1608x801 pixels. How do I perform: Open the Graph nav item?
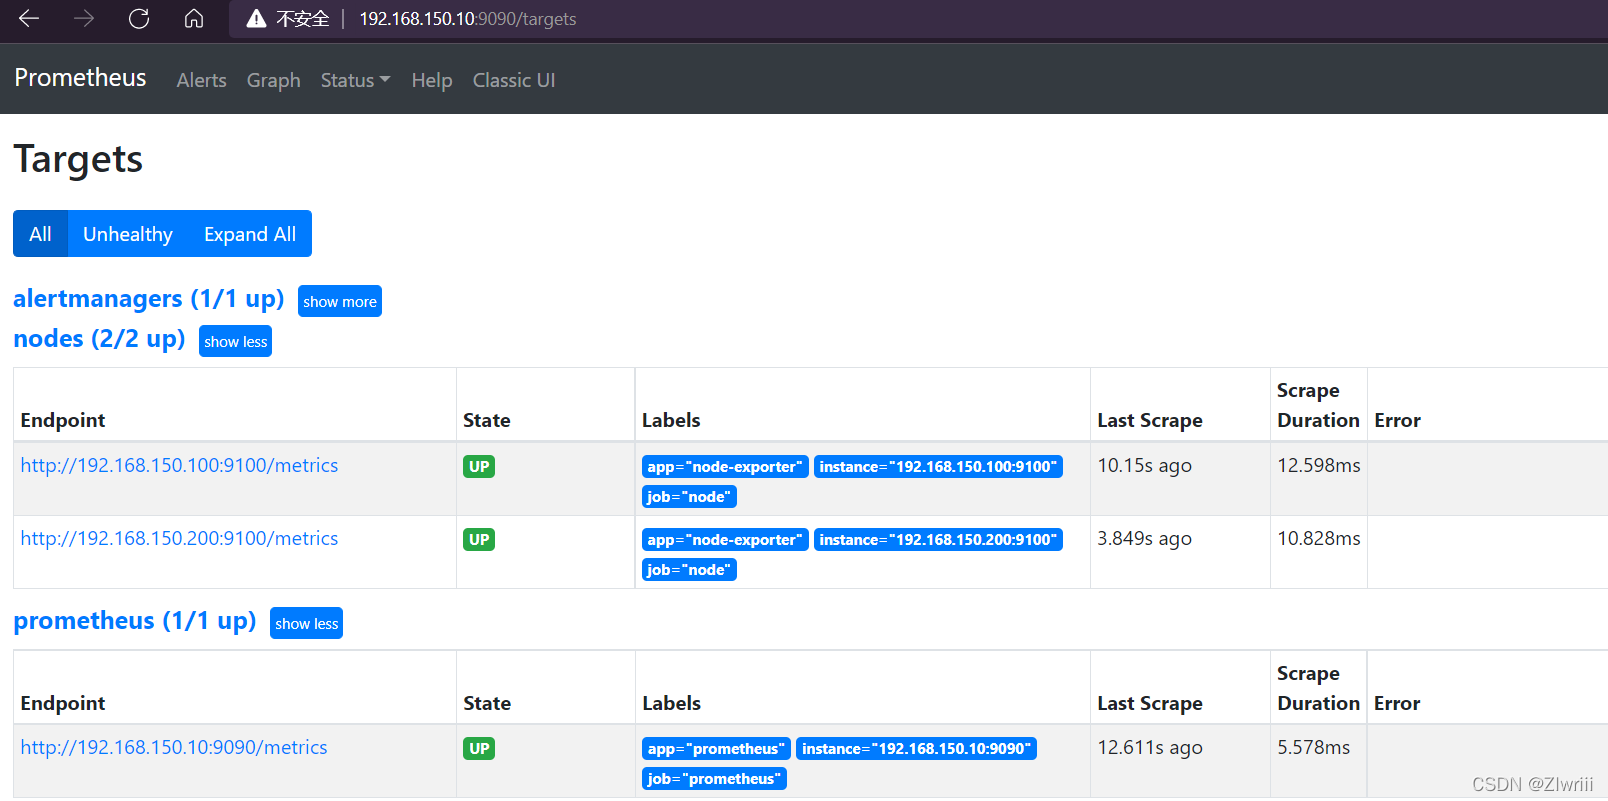point(273,80)
